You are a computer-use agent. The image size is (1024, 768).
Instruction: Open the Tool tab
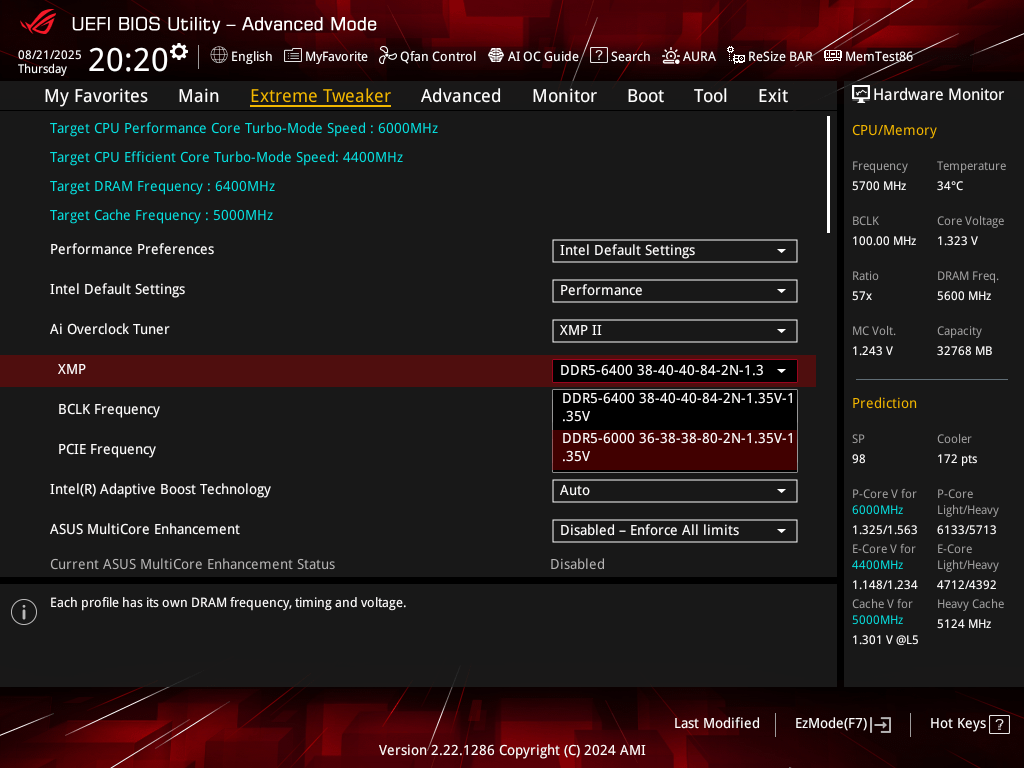pyautogui.click(x=711, y=96)
